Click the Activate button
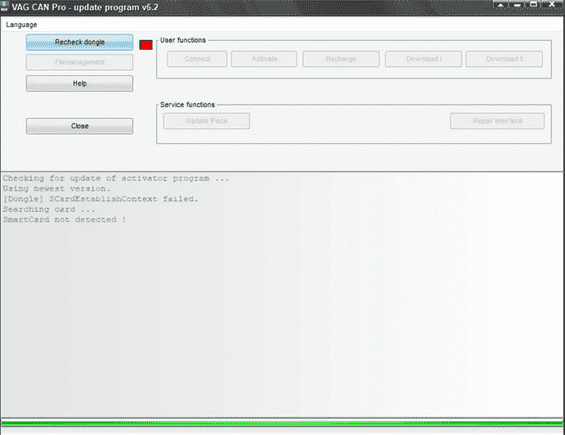The width and height of the screenshot is (565, 435). 264,59
